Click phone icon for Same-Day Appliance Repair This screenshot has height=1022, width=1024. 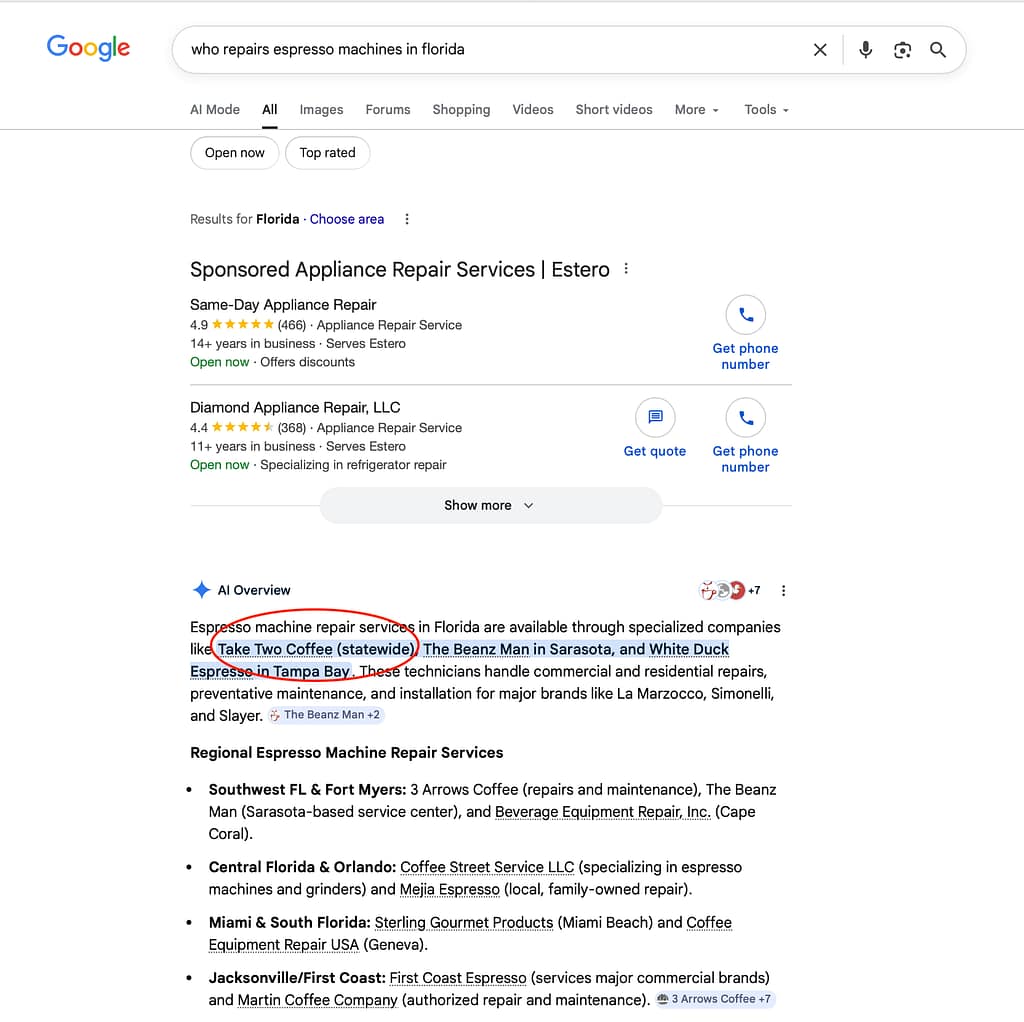tap(745, 315)
